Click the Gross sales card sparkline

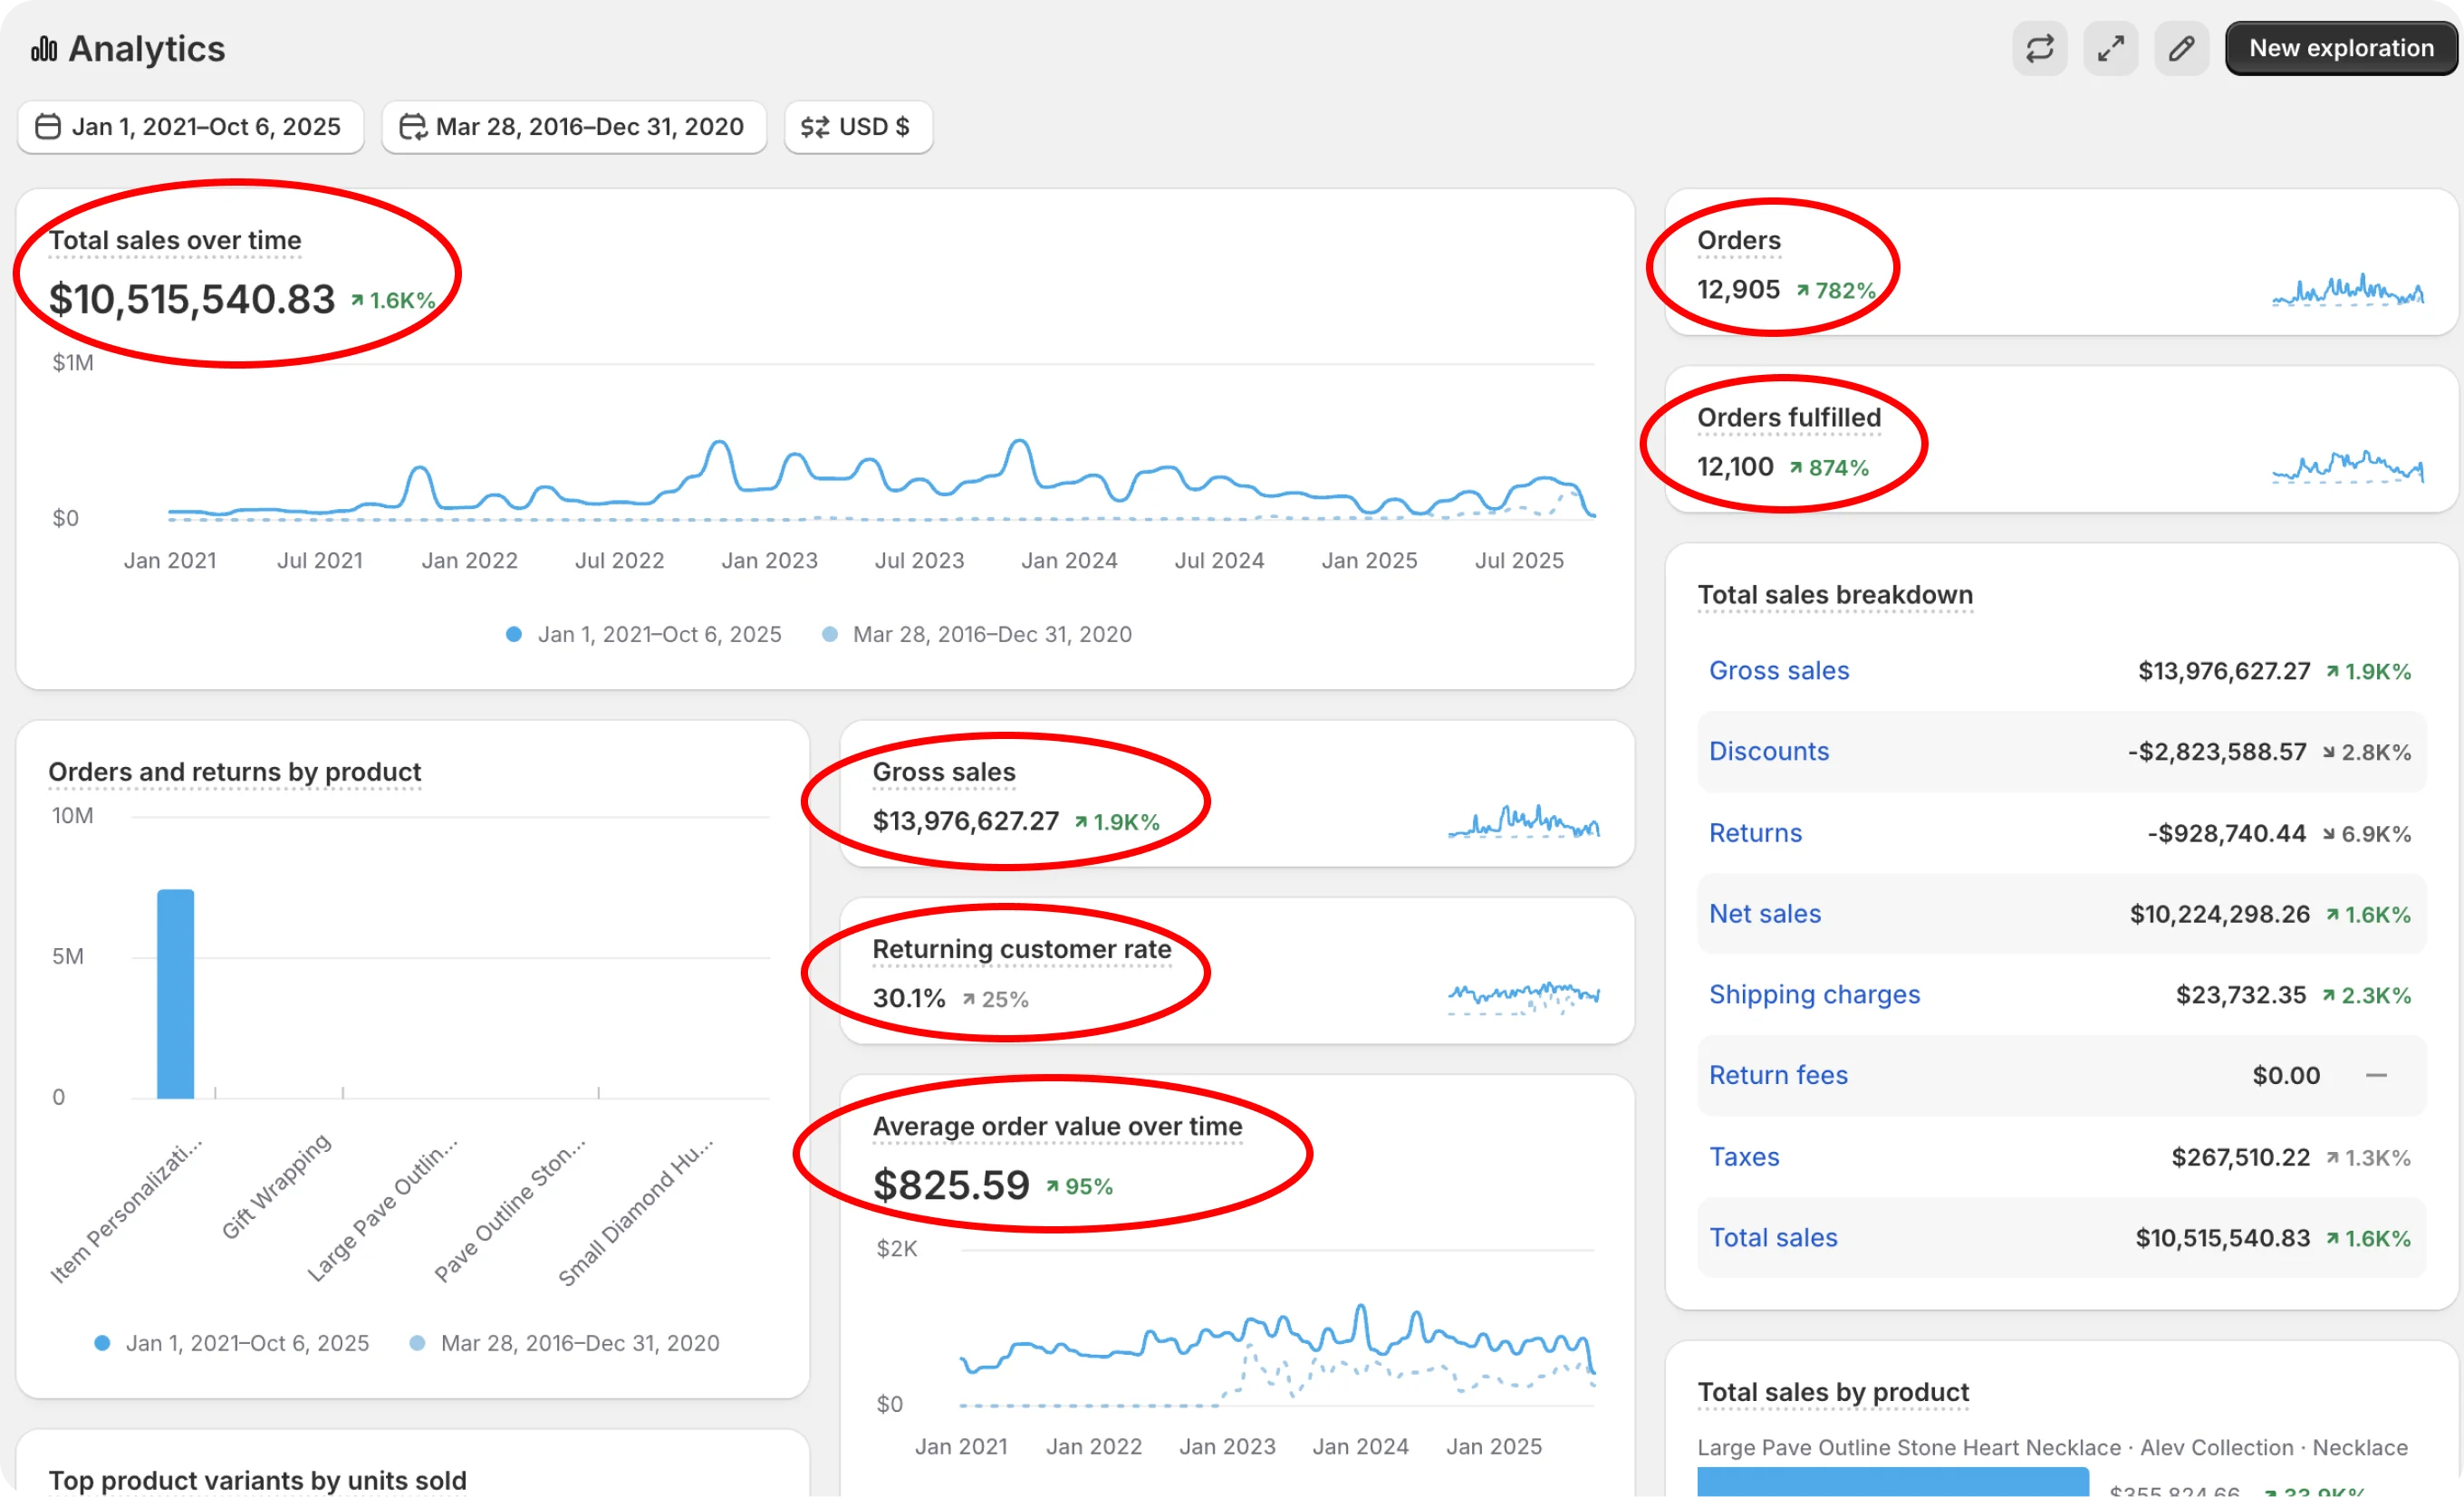pos(1523,822)
